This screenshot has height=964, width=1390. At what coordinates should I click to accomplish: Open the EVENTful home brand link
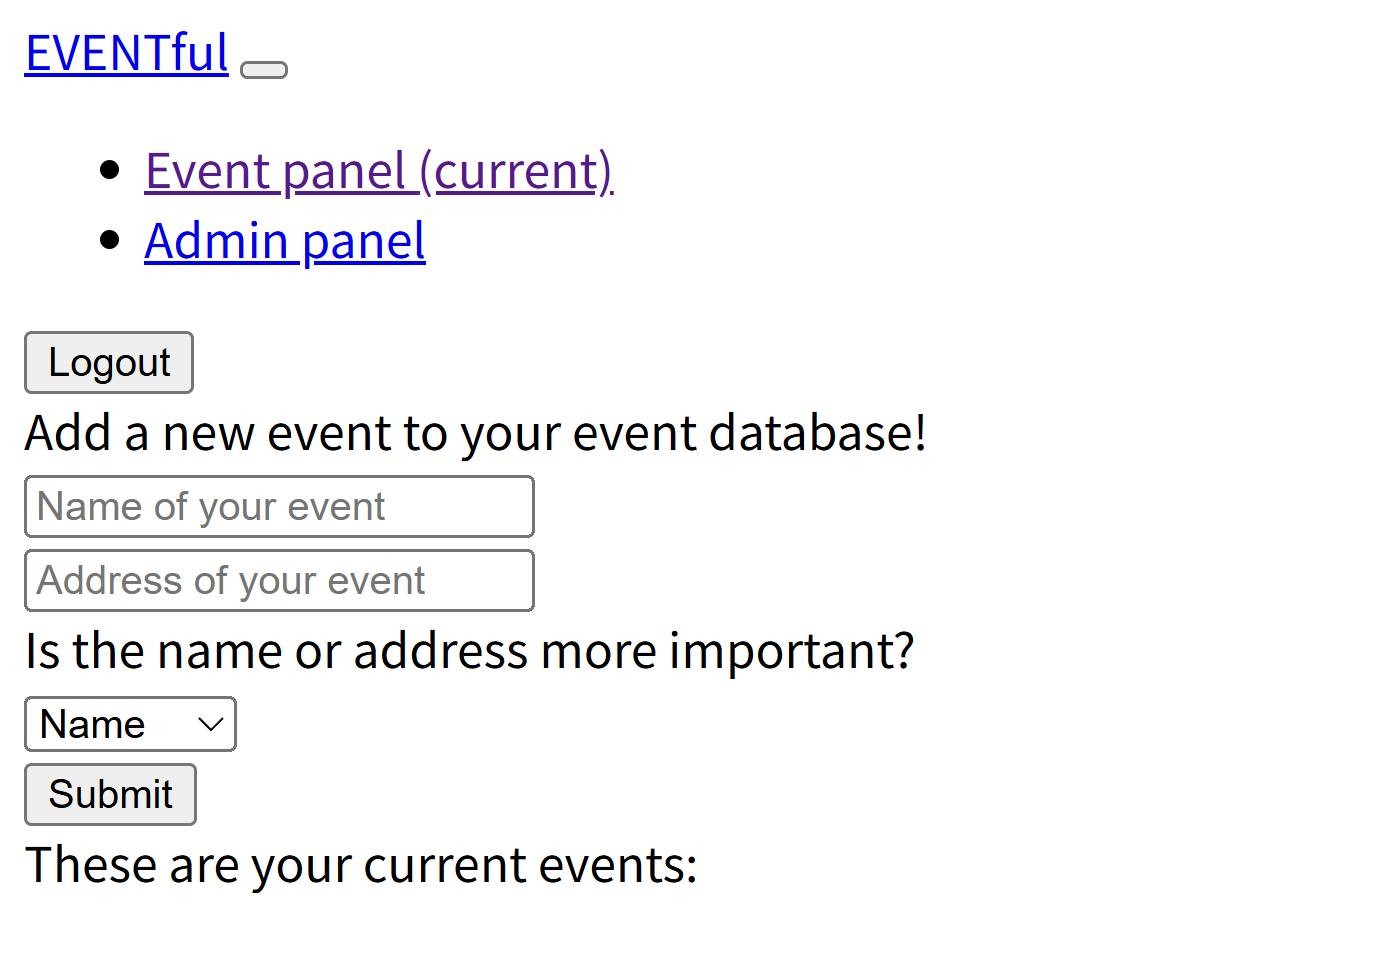pos(127,54)
